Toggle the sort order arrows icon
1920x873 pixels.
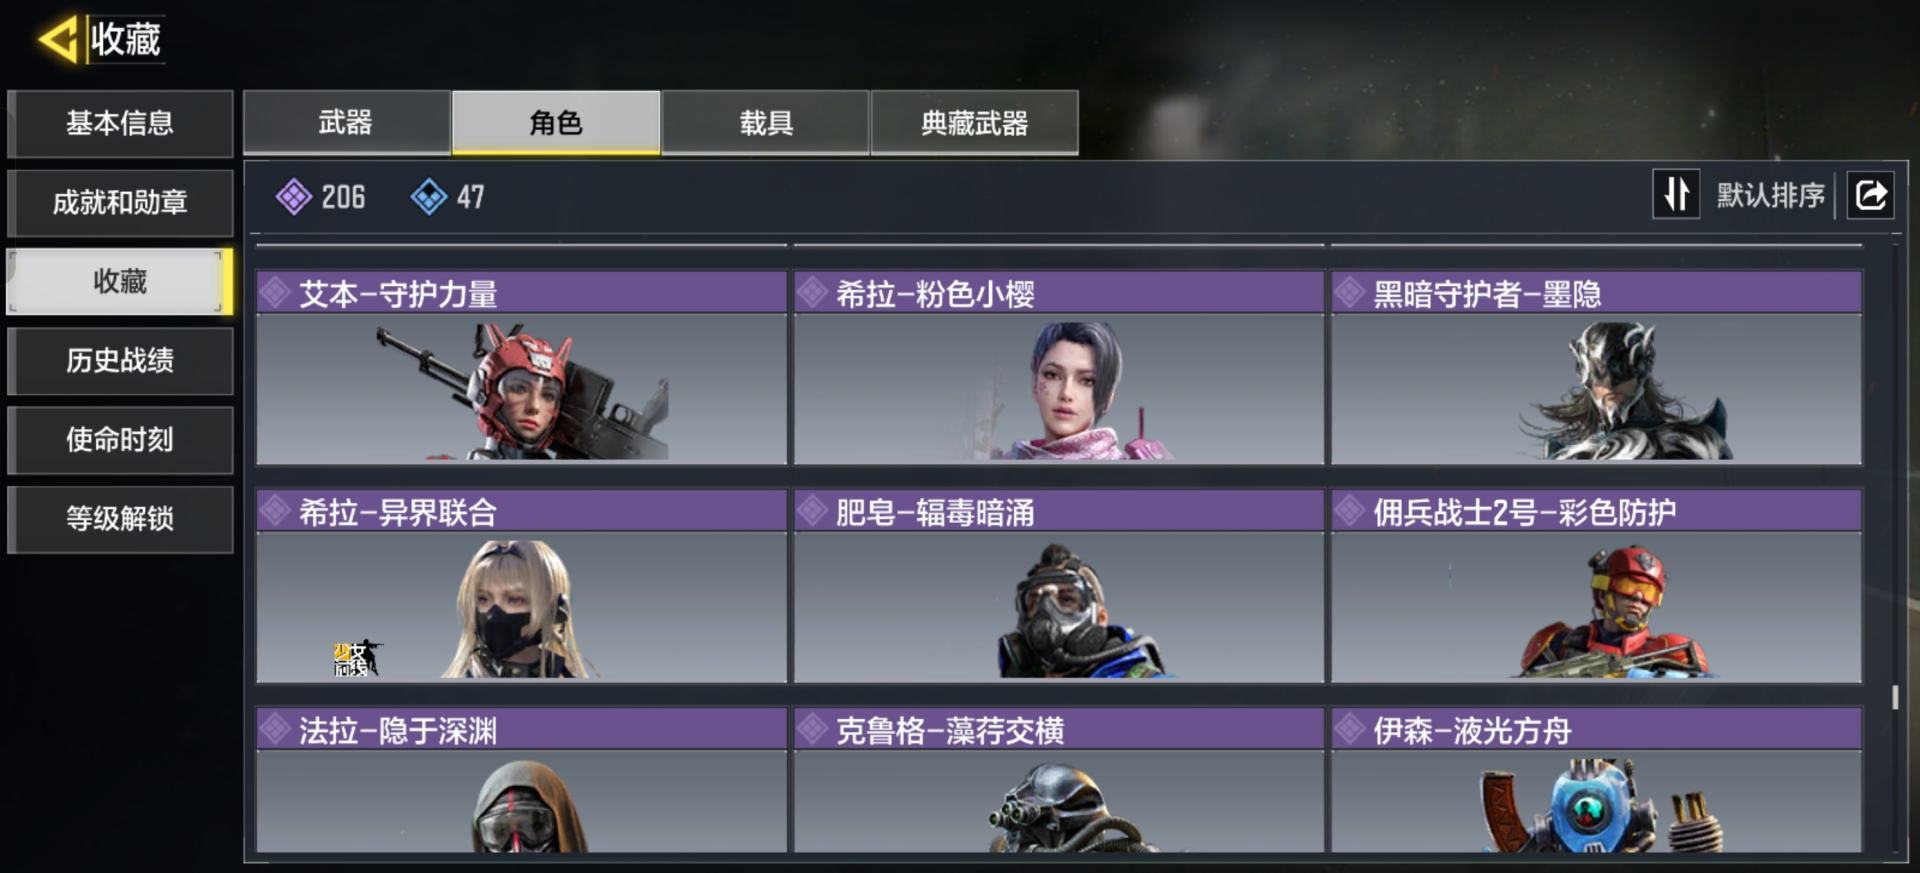[x=1676, y=194]
